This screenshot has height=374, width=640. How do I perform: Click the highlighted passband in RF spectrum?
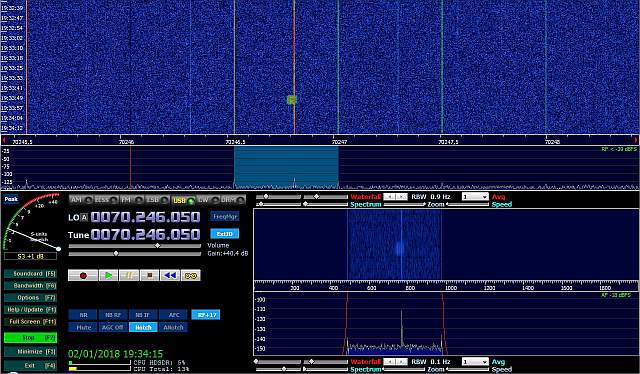point(286,167)
